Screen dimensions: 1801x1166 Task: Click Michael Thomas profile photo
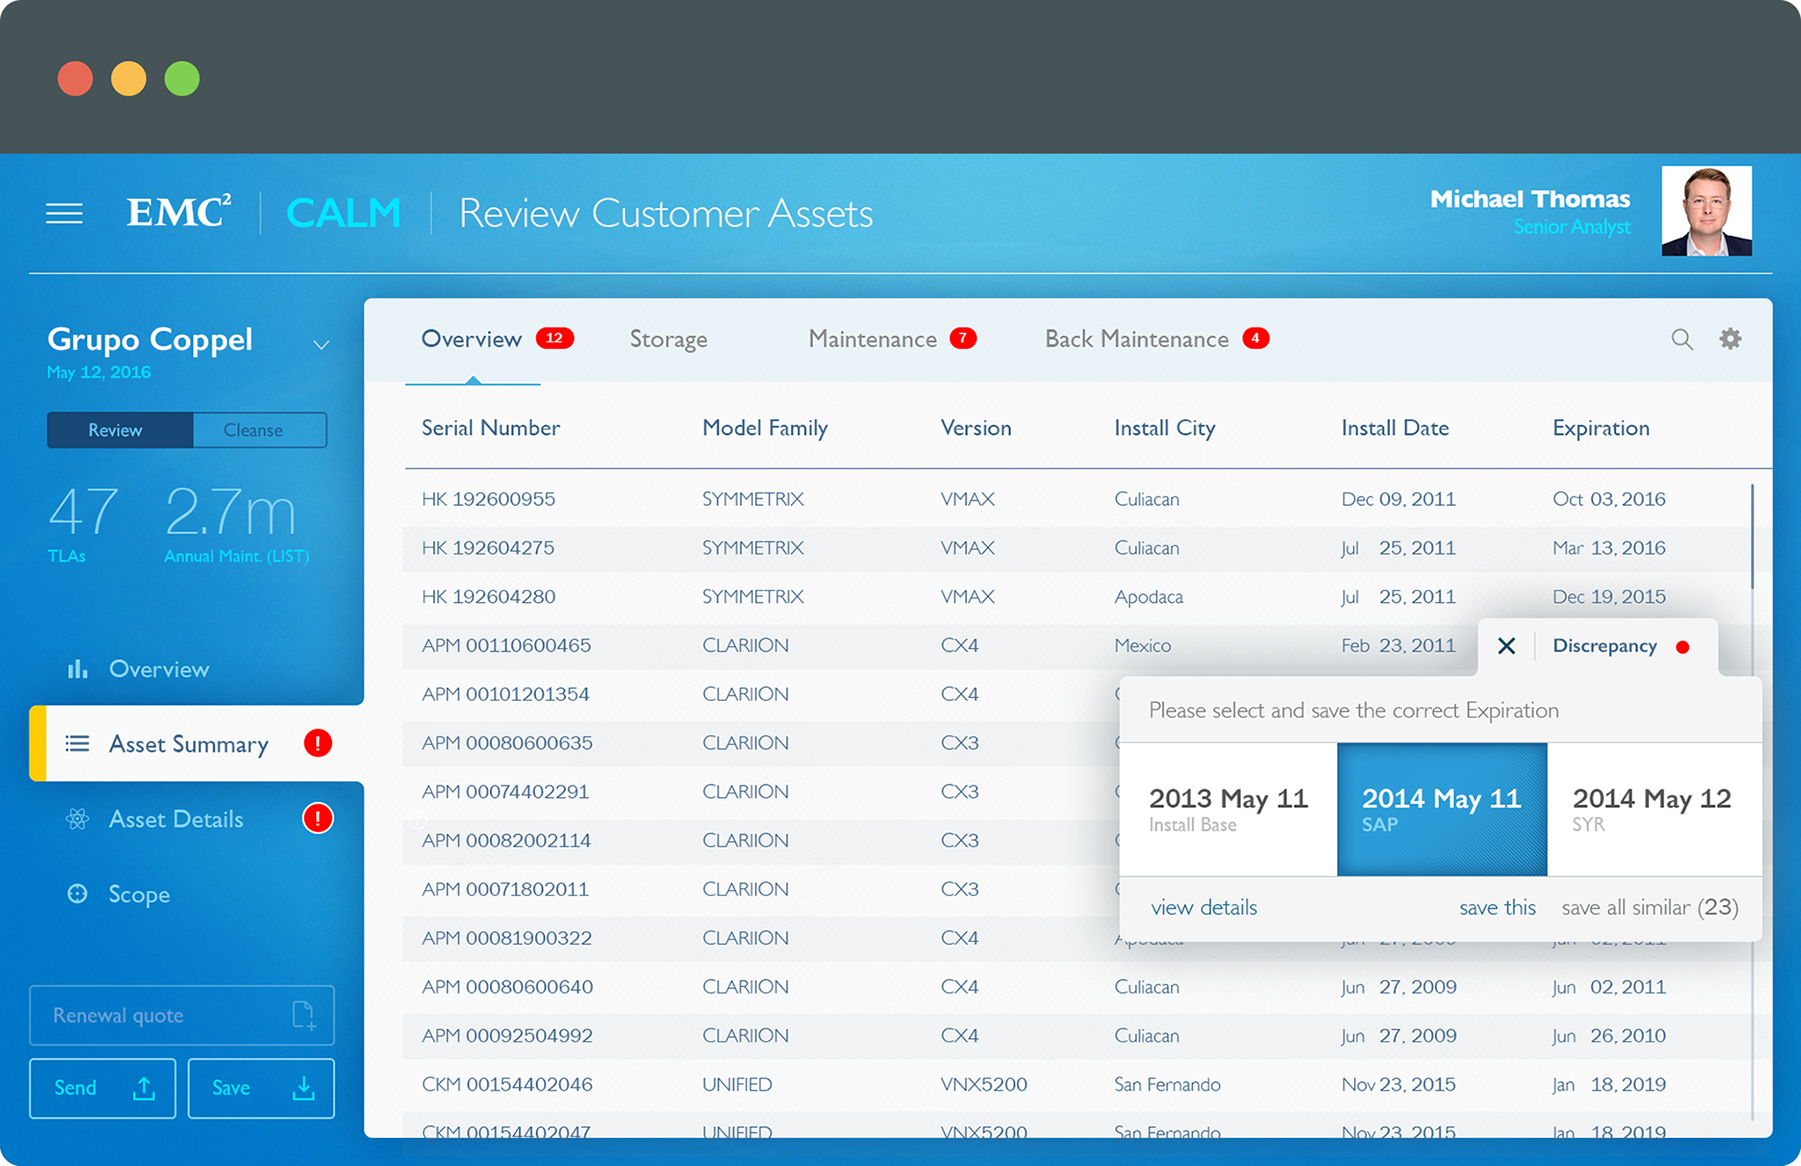[1706, 211]
